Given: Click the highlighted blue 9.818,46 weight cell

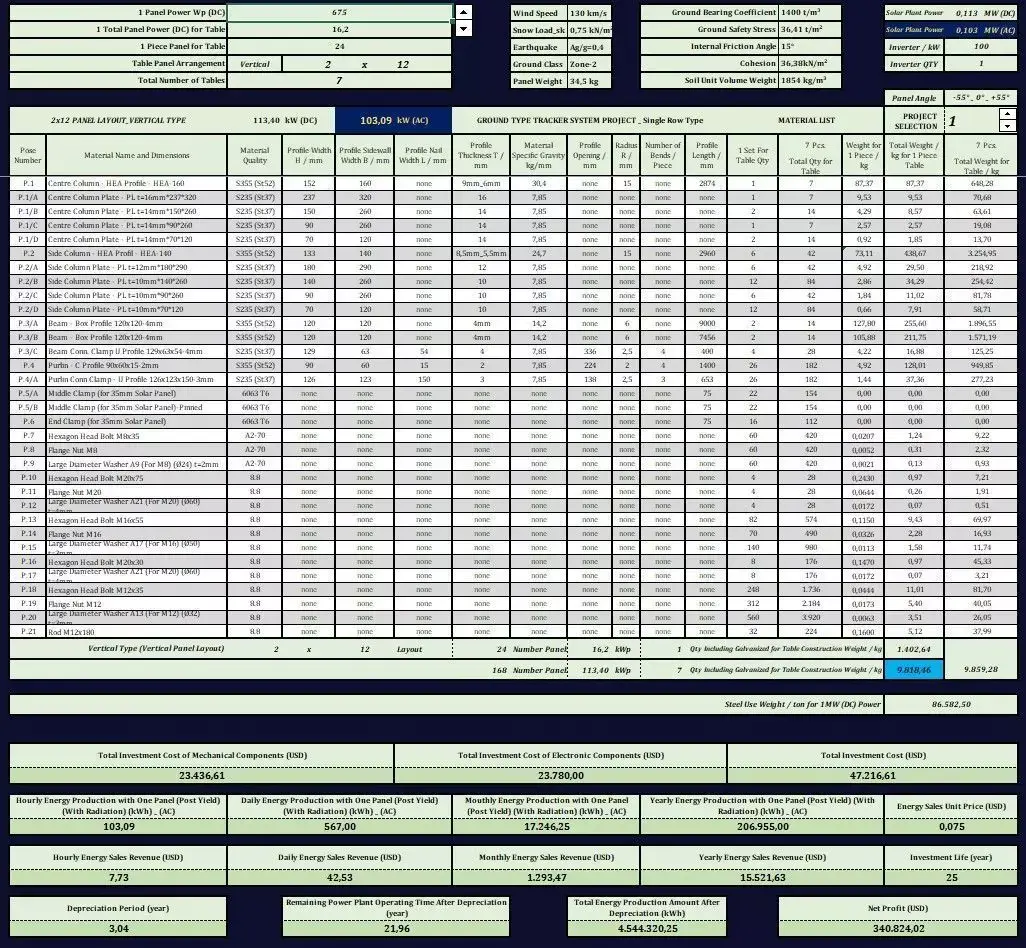Looking at the screenshot, I should pyautogui.click(x=913, y=669).
